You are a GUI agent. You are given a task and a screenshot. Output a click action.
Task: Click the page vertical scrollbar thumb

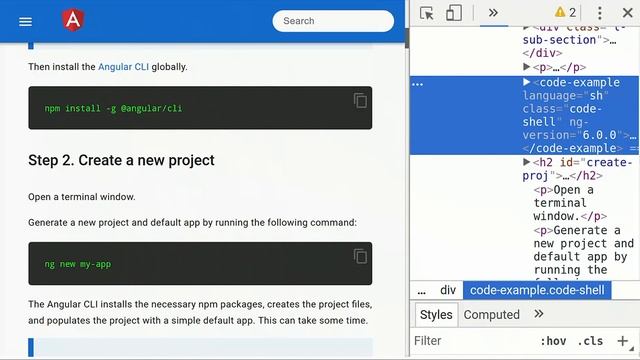(x=407, y=38)
